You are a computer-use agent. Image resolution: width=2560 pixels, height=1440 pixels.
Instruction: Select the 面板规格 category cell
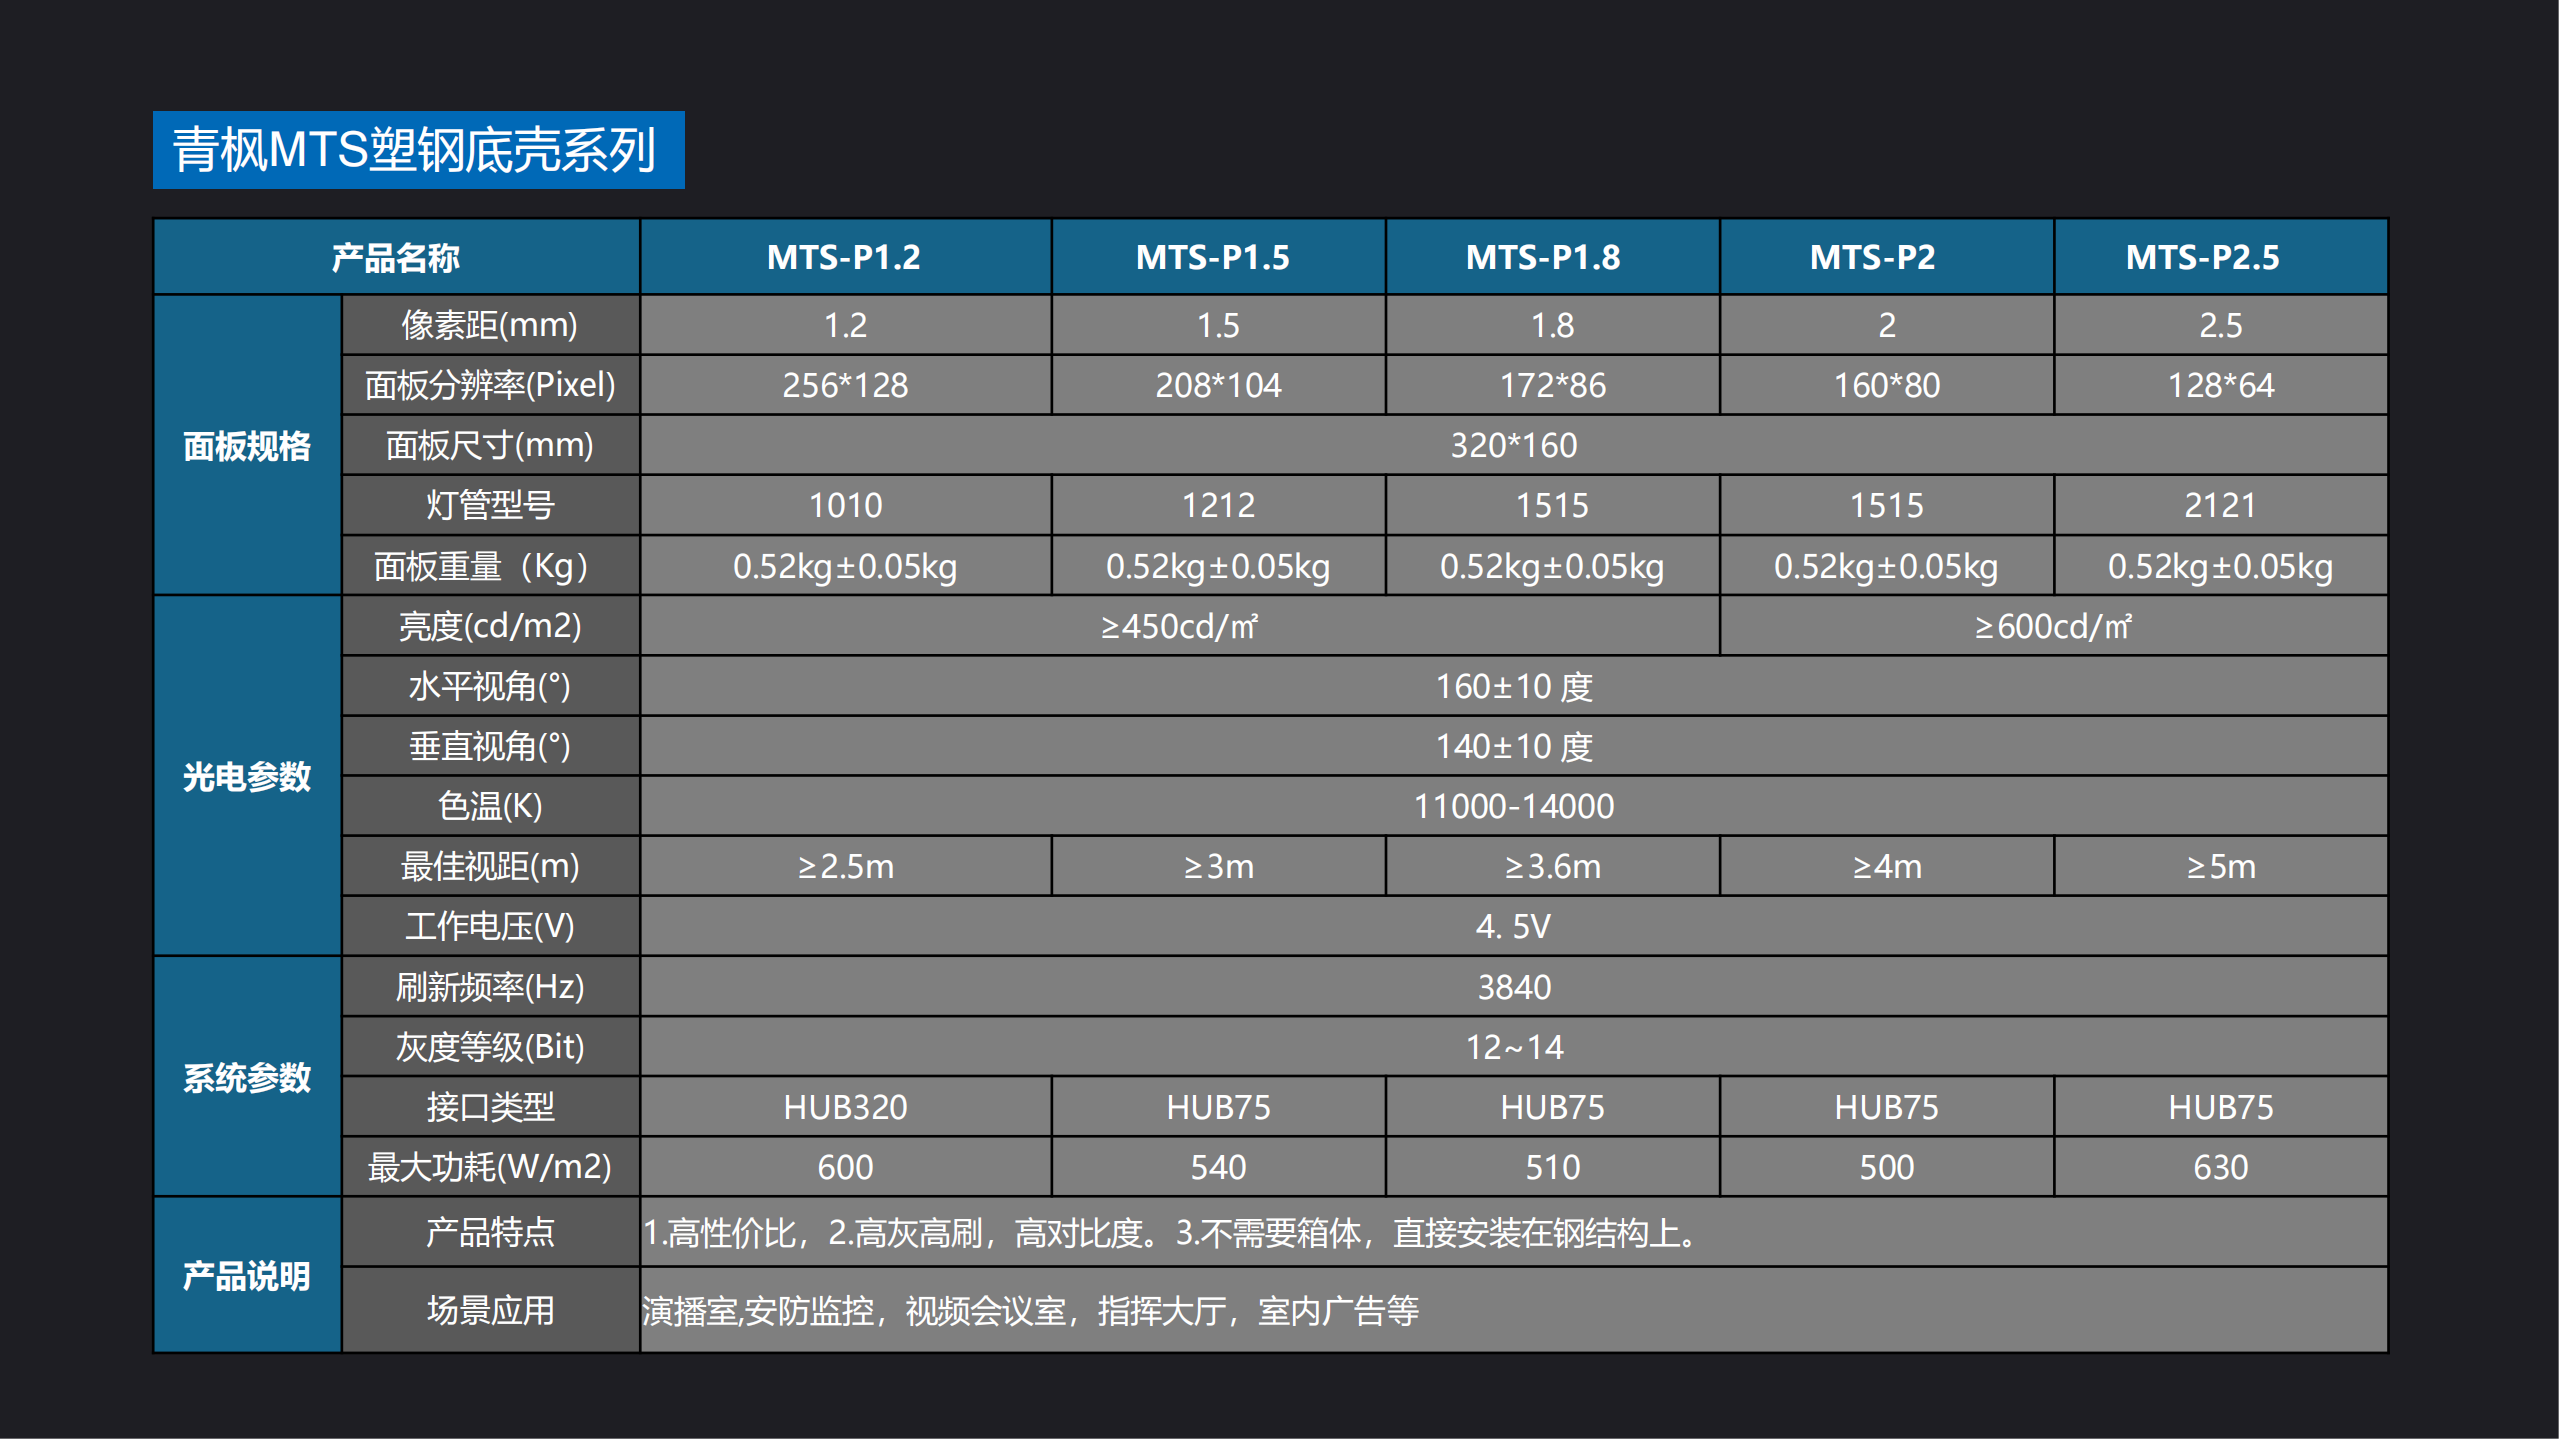pyautogui.click(x=247, y=445)
